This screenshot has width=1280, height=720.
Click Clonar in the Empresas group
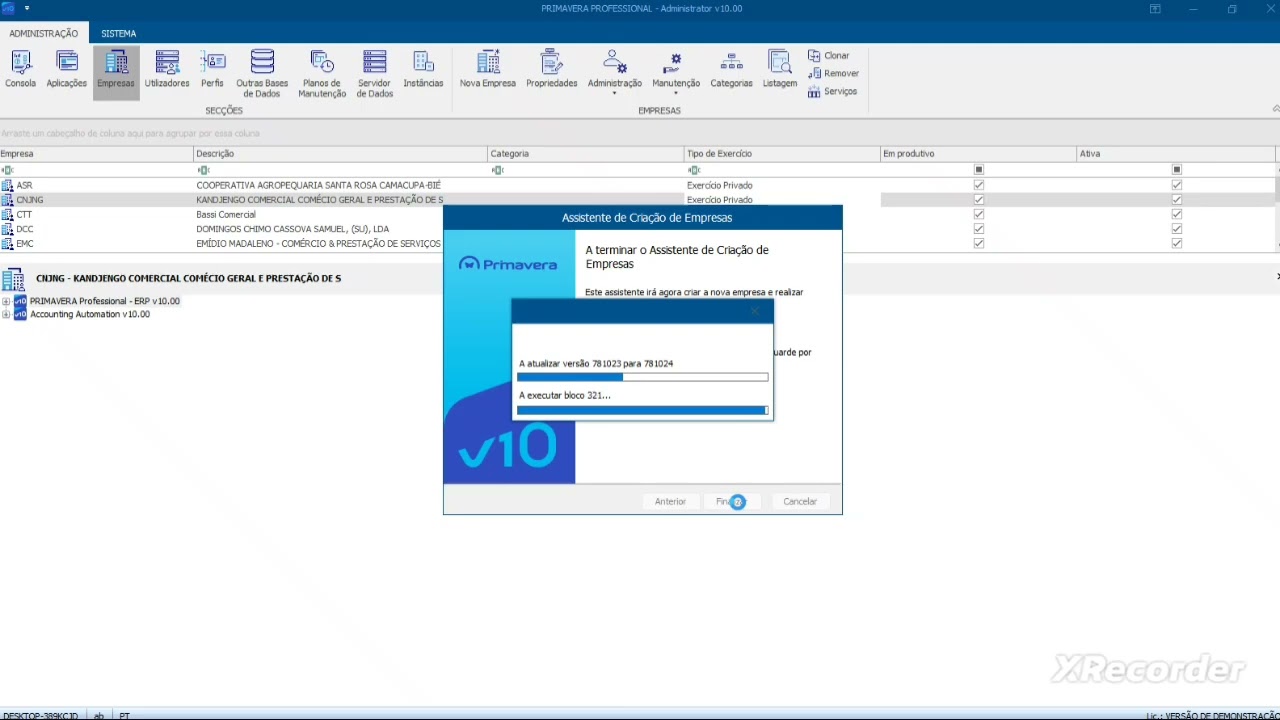coord(829,56)
